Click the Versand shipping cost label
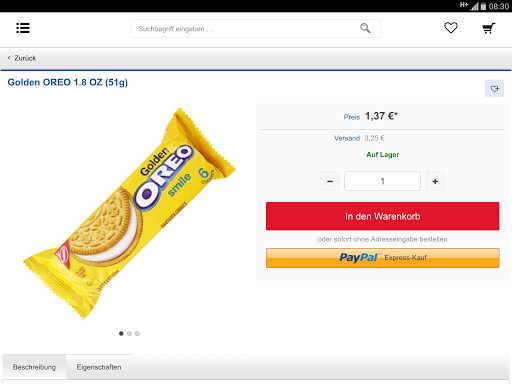The width and height of the screenshot is (512, 384). (347, 138)
